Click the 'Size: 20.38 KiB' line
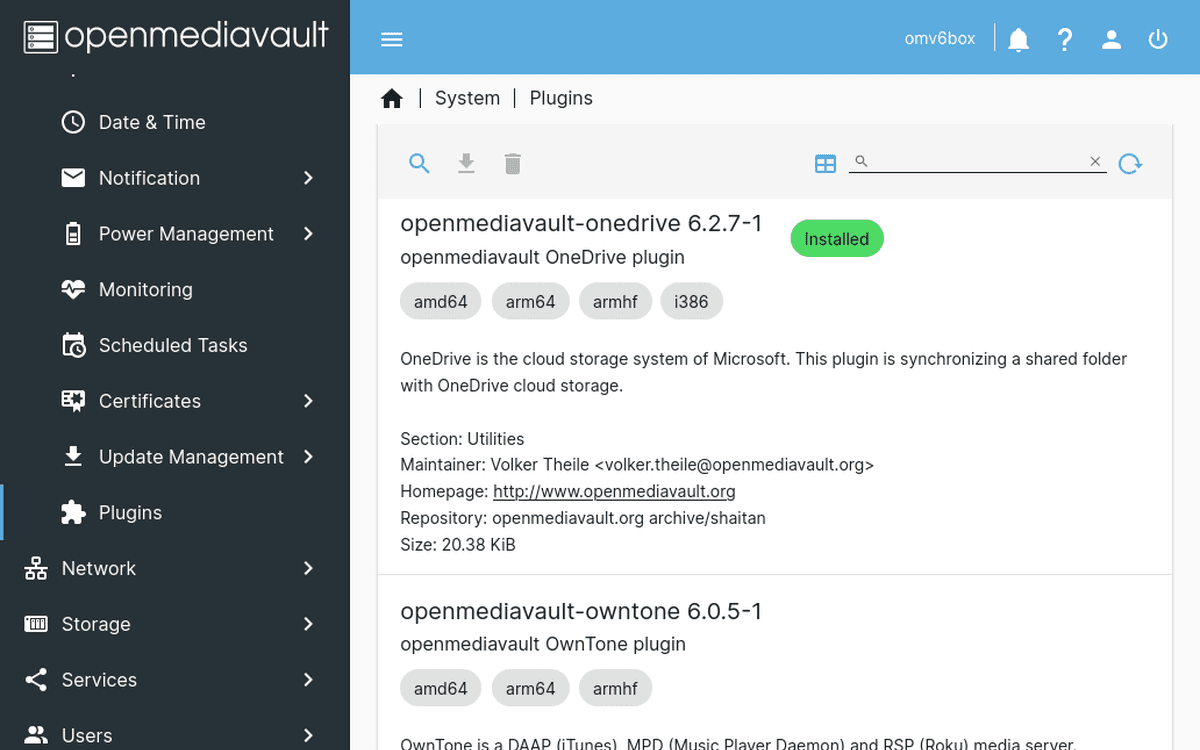Image resolution: width=1200 pixels, height=750 pixels. (458, 545)
